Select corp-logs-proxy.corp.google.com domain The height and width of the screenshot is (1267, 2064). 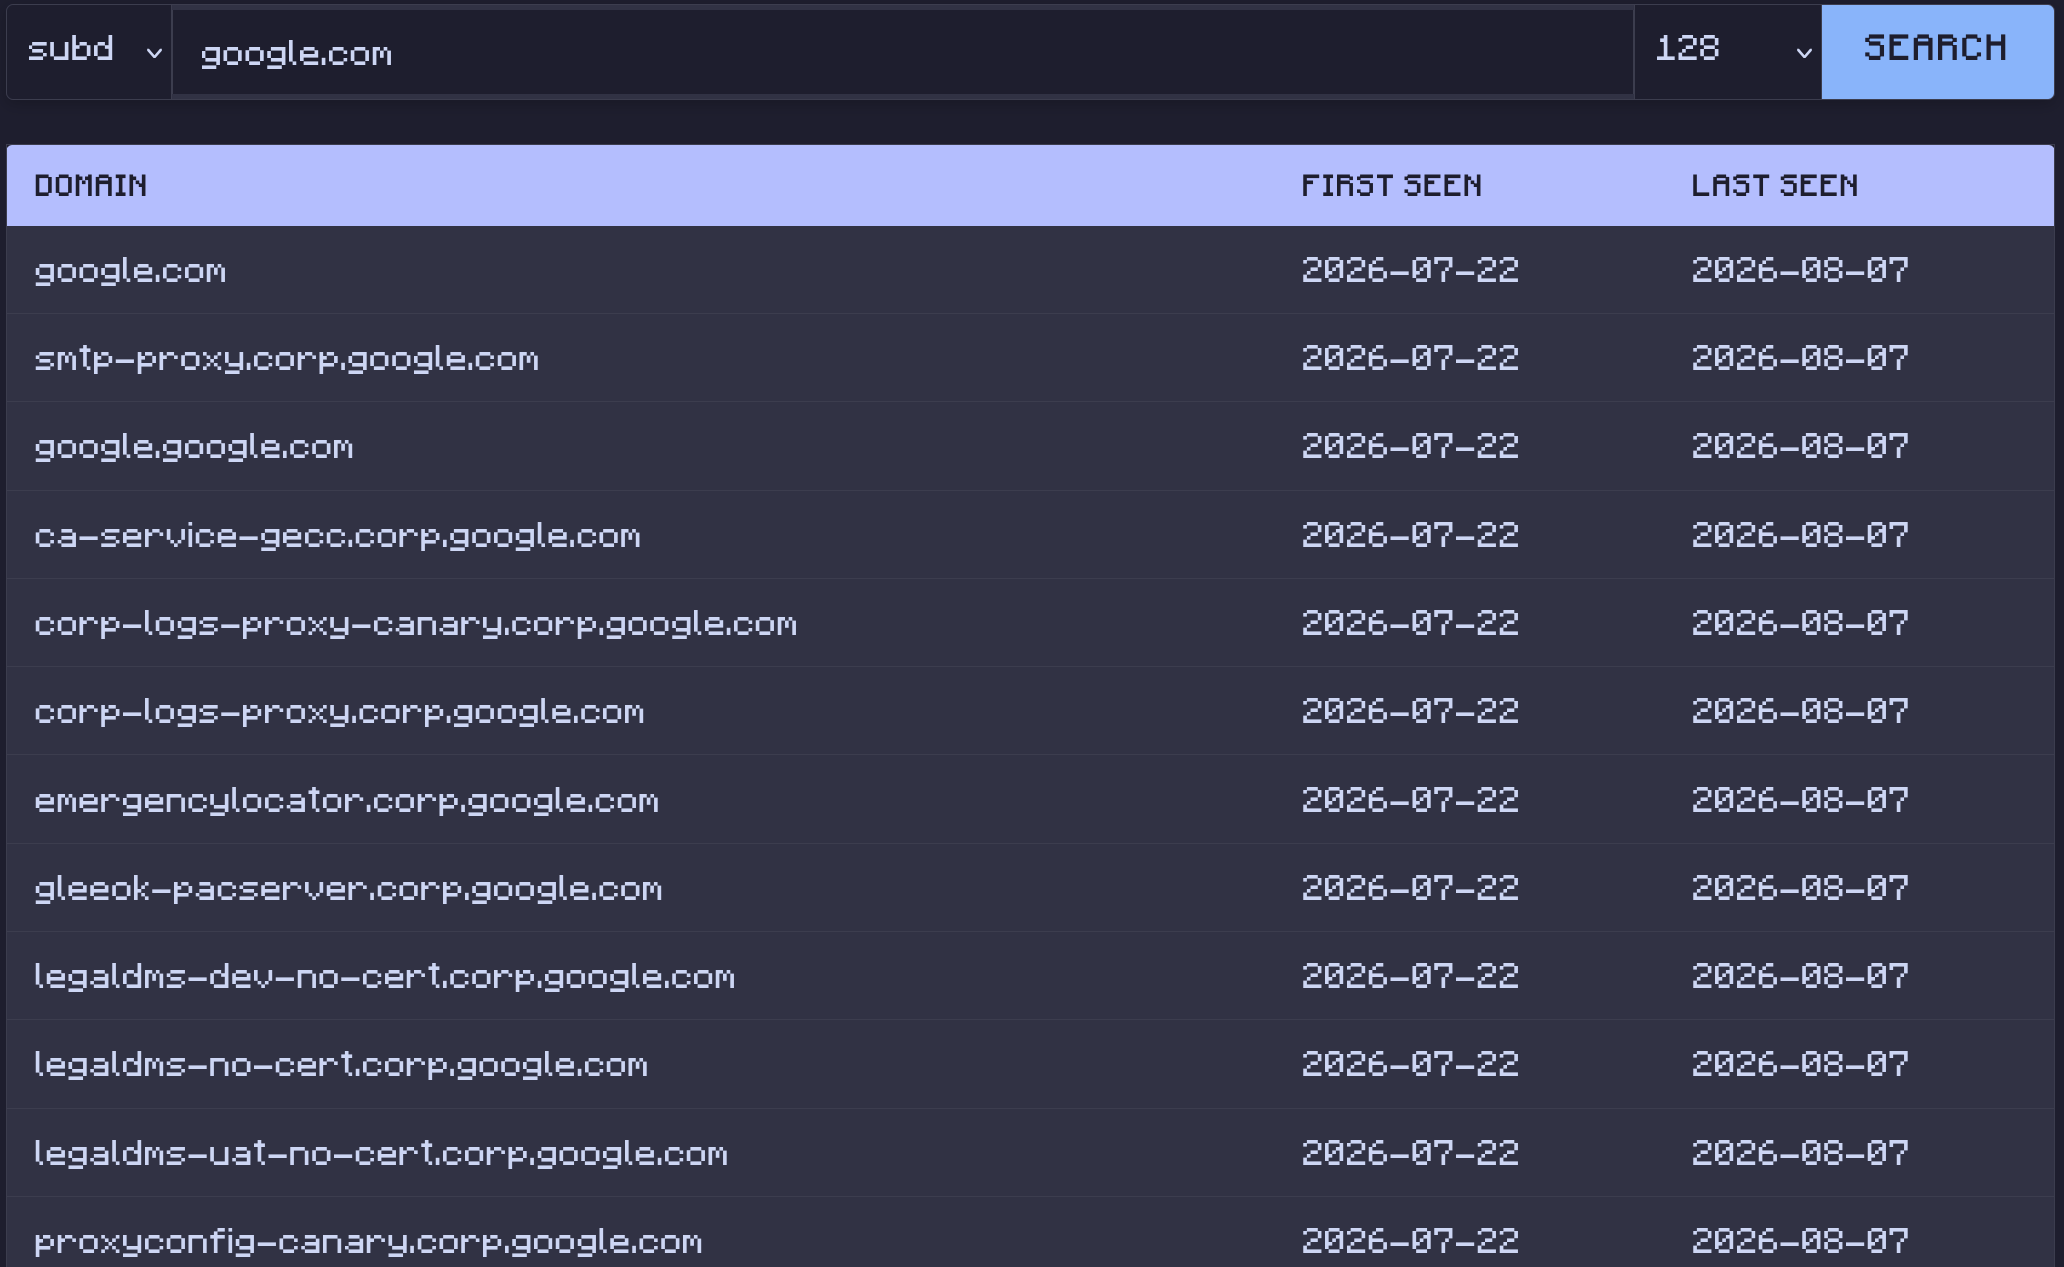click(340, 712)
